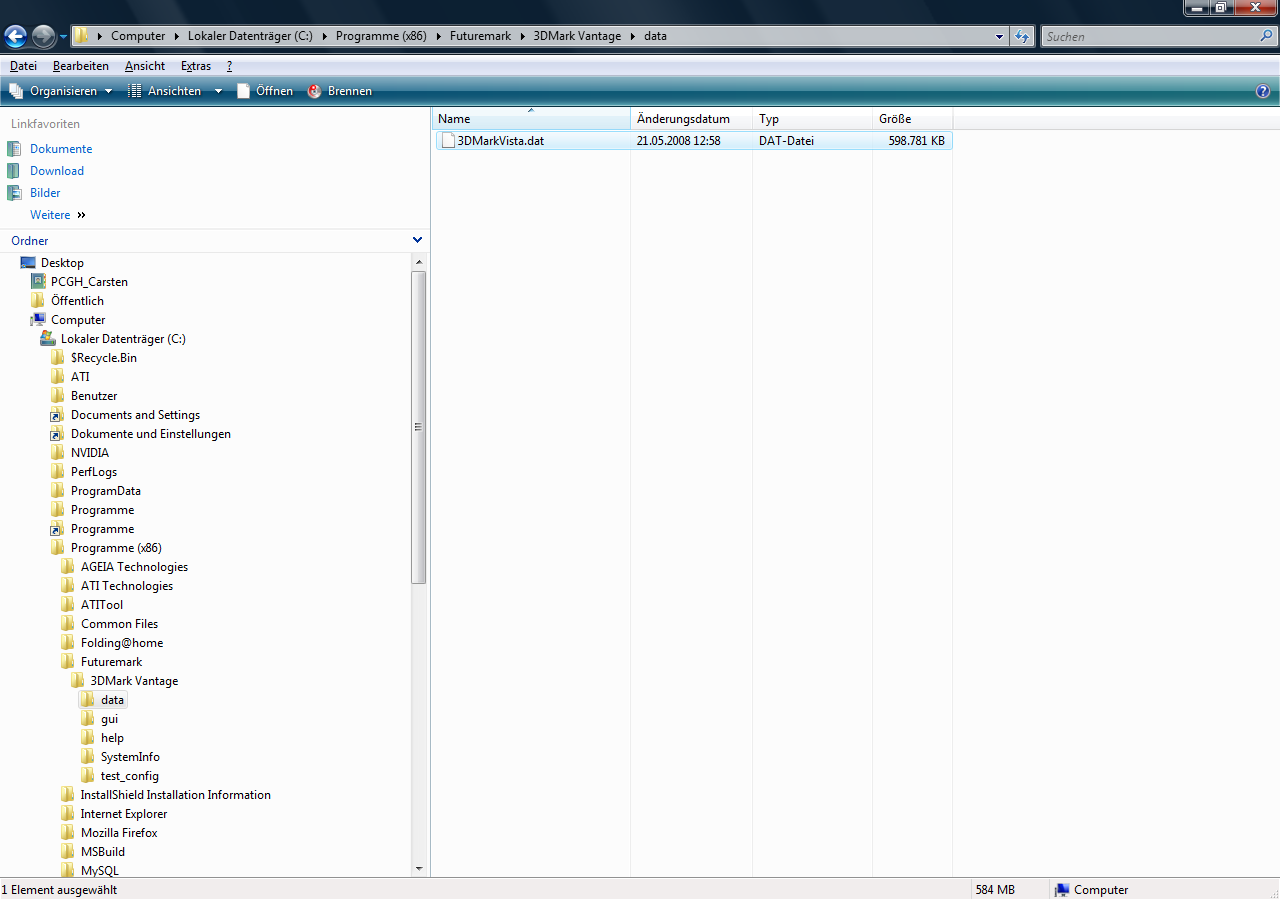Click the Öffnen toolbar button

pos(265,91)
